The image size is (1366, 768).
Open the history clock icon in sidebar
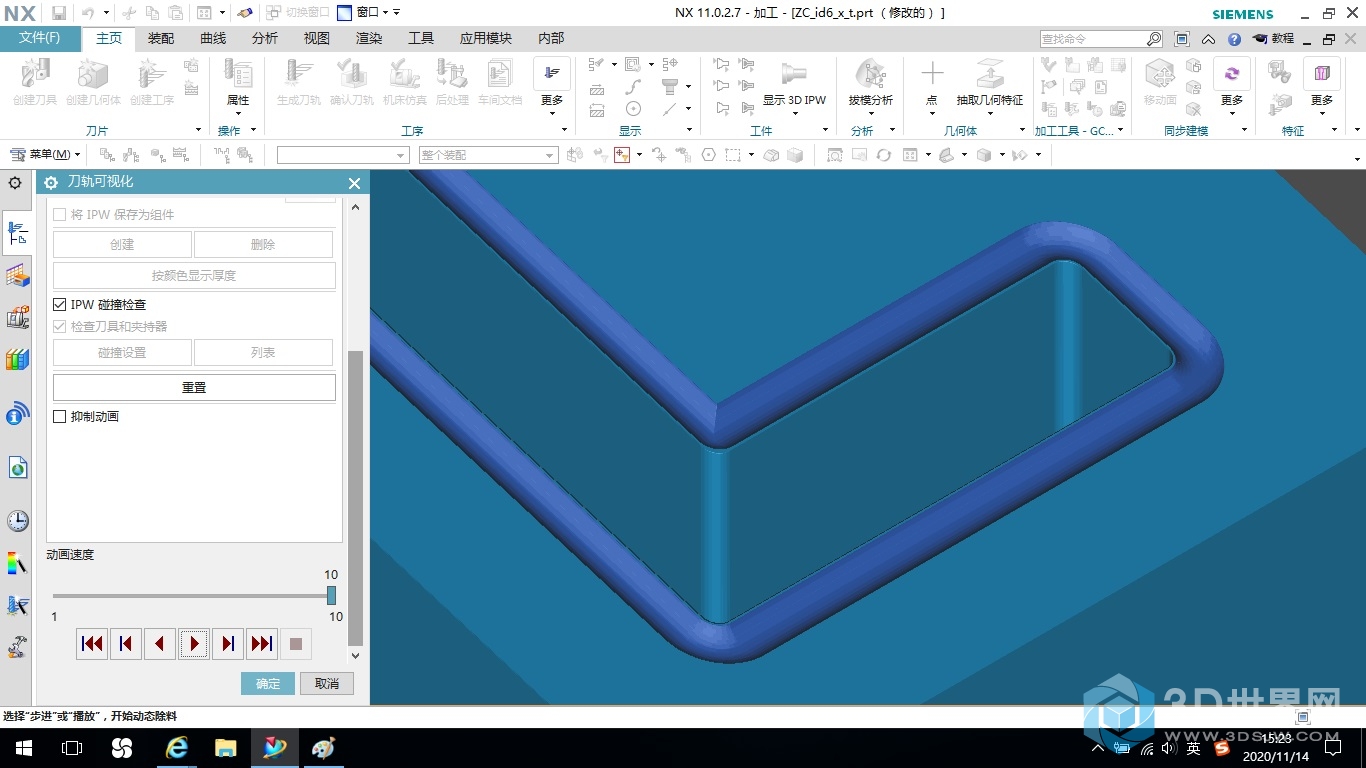17,520
